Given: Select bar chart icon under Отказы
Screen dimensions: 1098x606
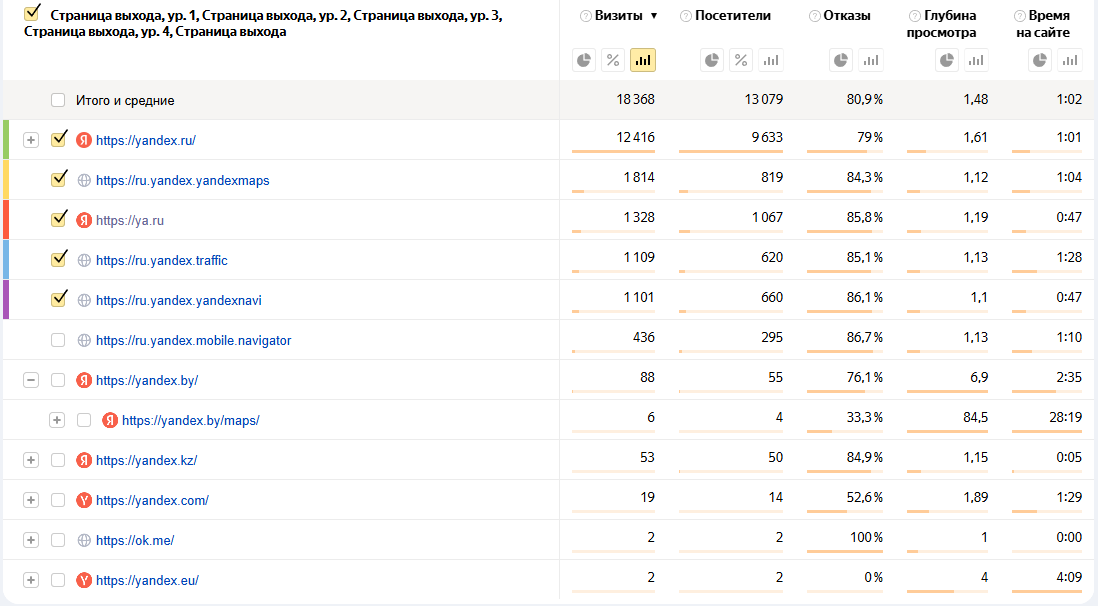Looking at the screenshot, I should [871, 60].
